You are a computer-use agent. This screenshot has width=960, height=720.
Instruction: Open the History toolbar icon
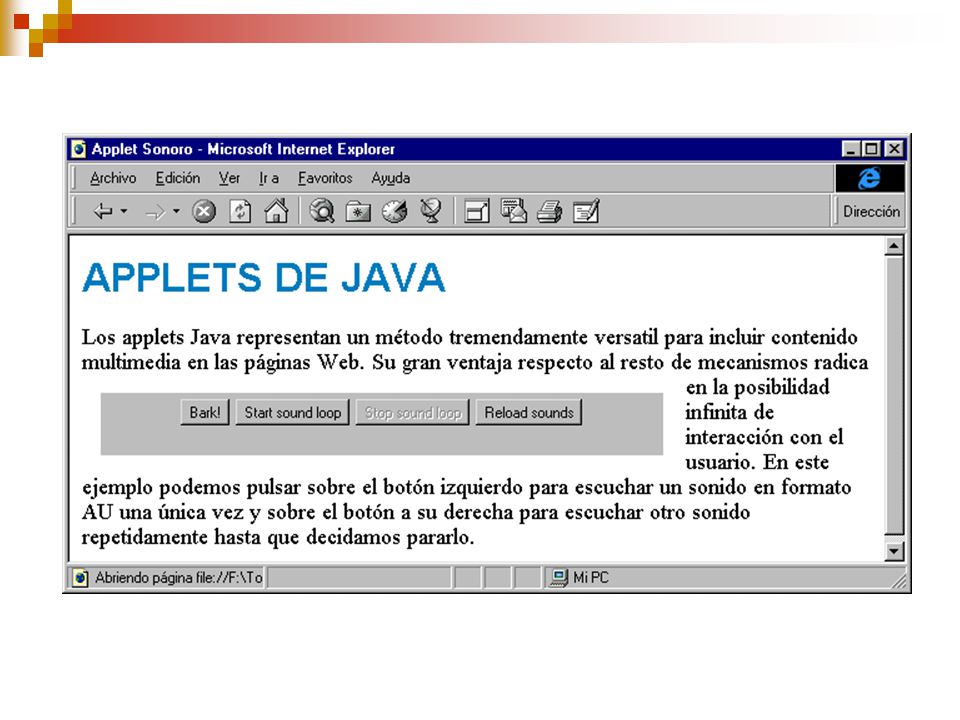tap(394, 212)
